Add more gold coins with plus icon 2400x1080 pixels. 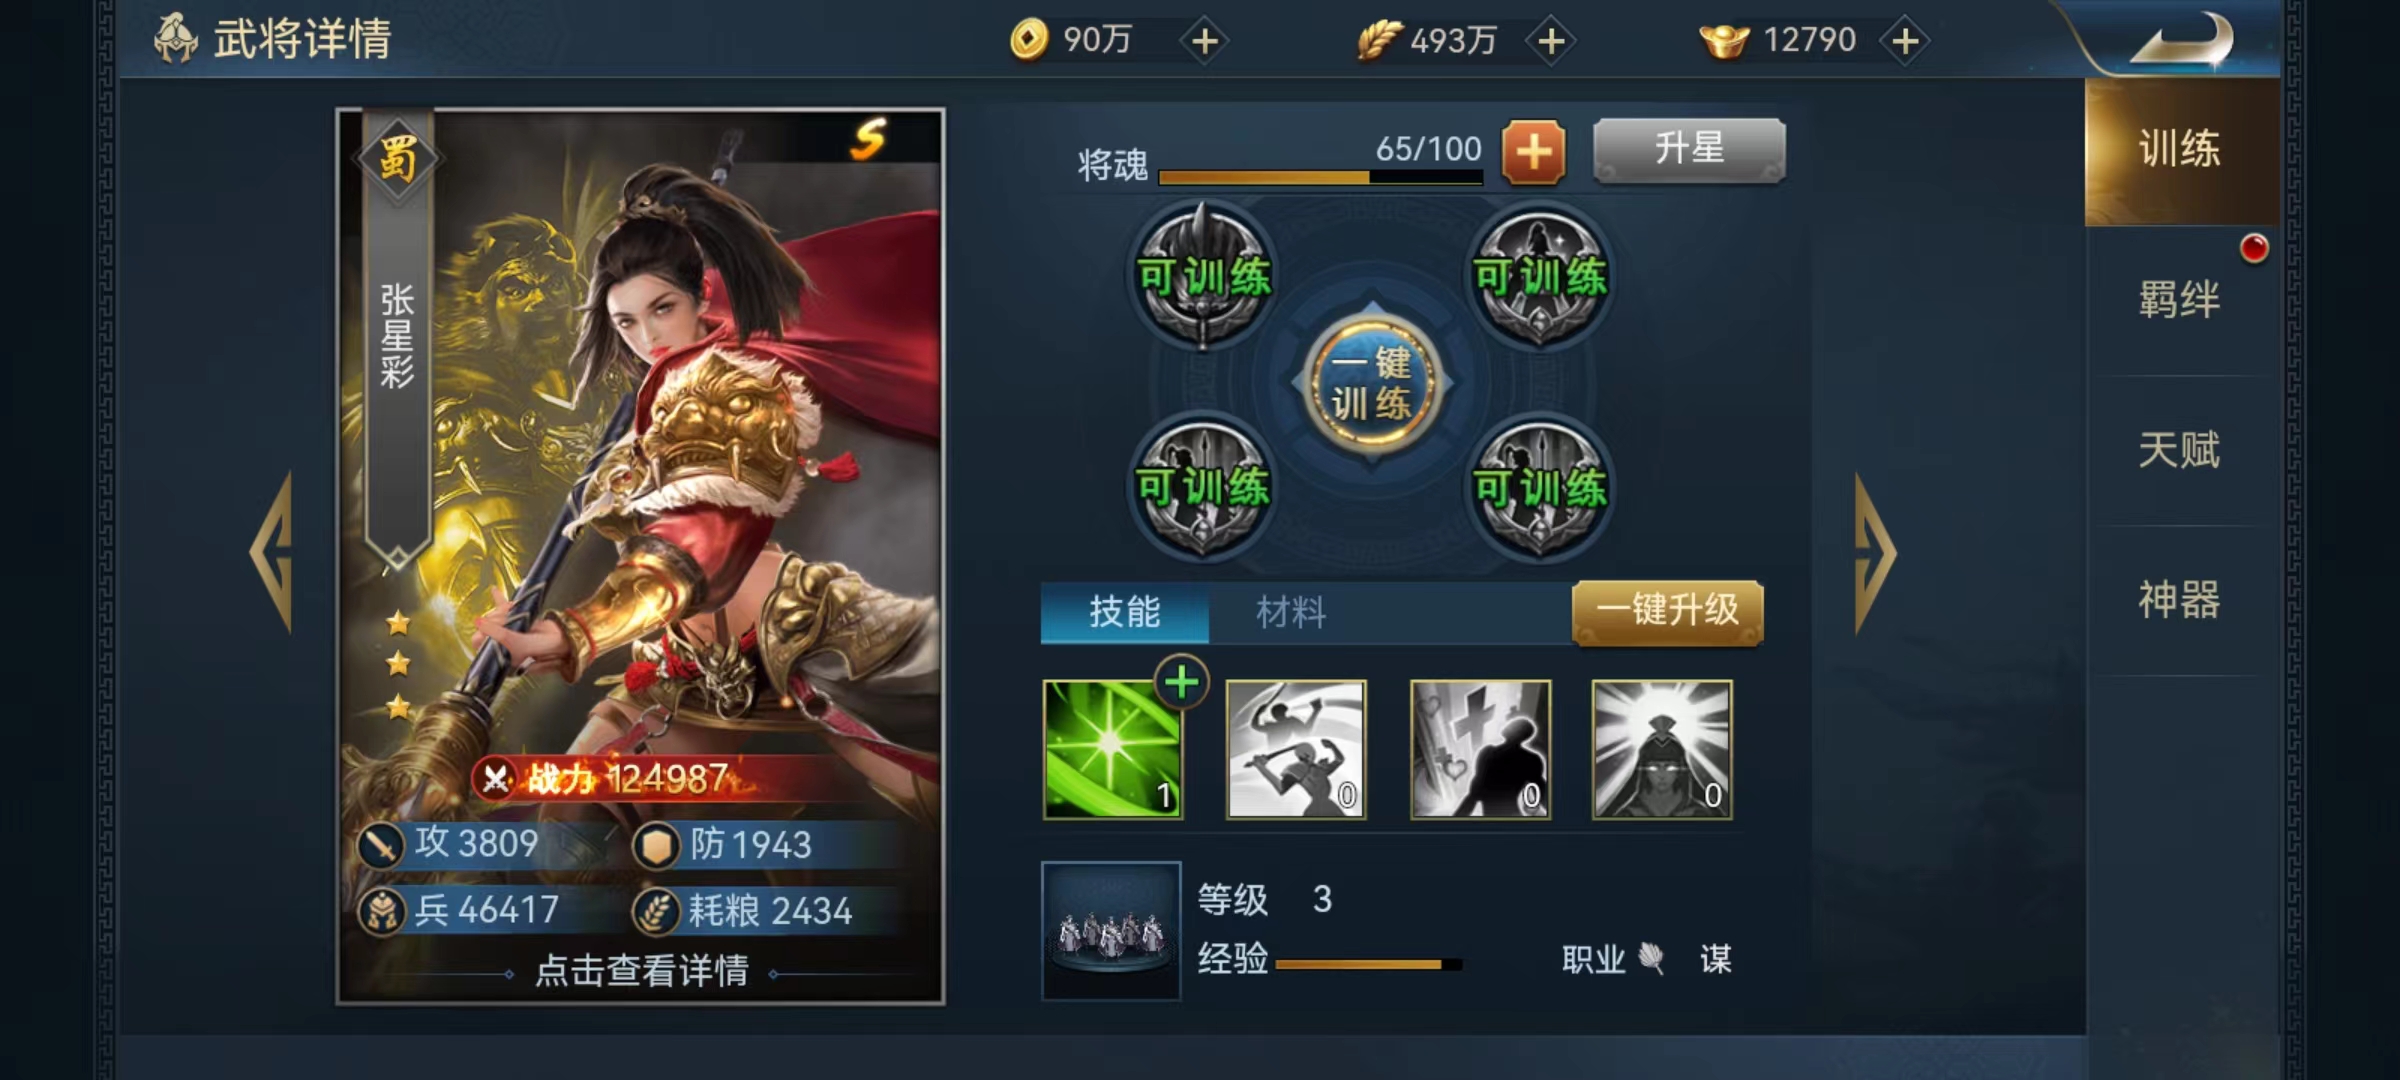point(1205,41)
